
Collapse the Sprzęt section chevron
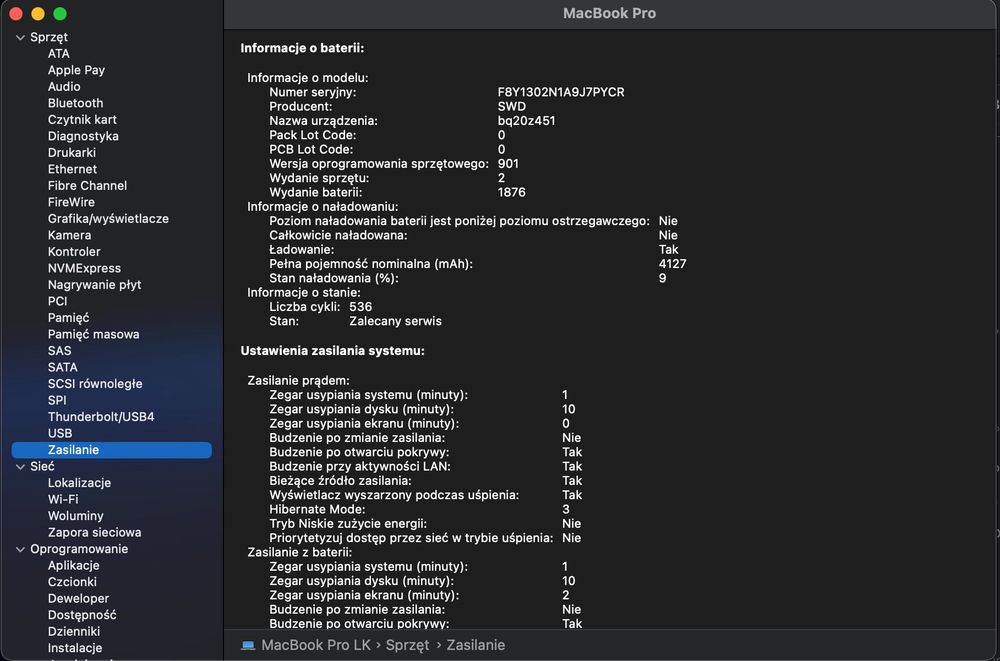(20, 38)
